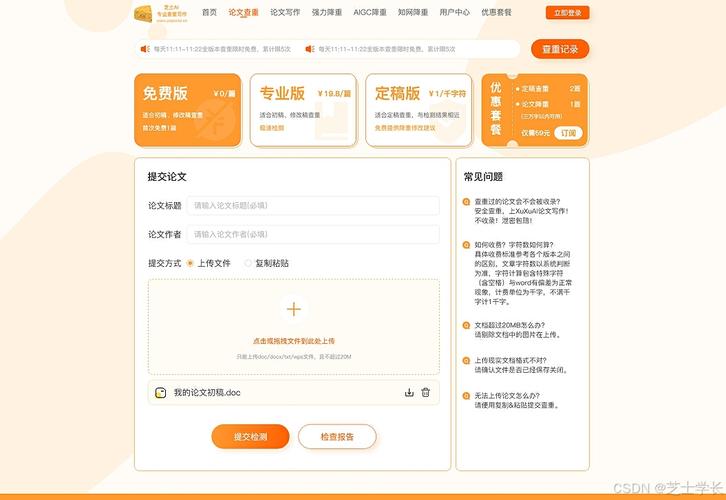Go to 用户中心 in the top menu
The image size is (726, 500).
coord(455,12)
